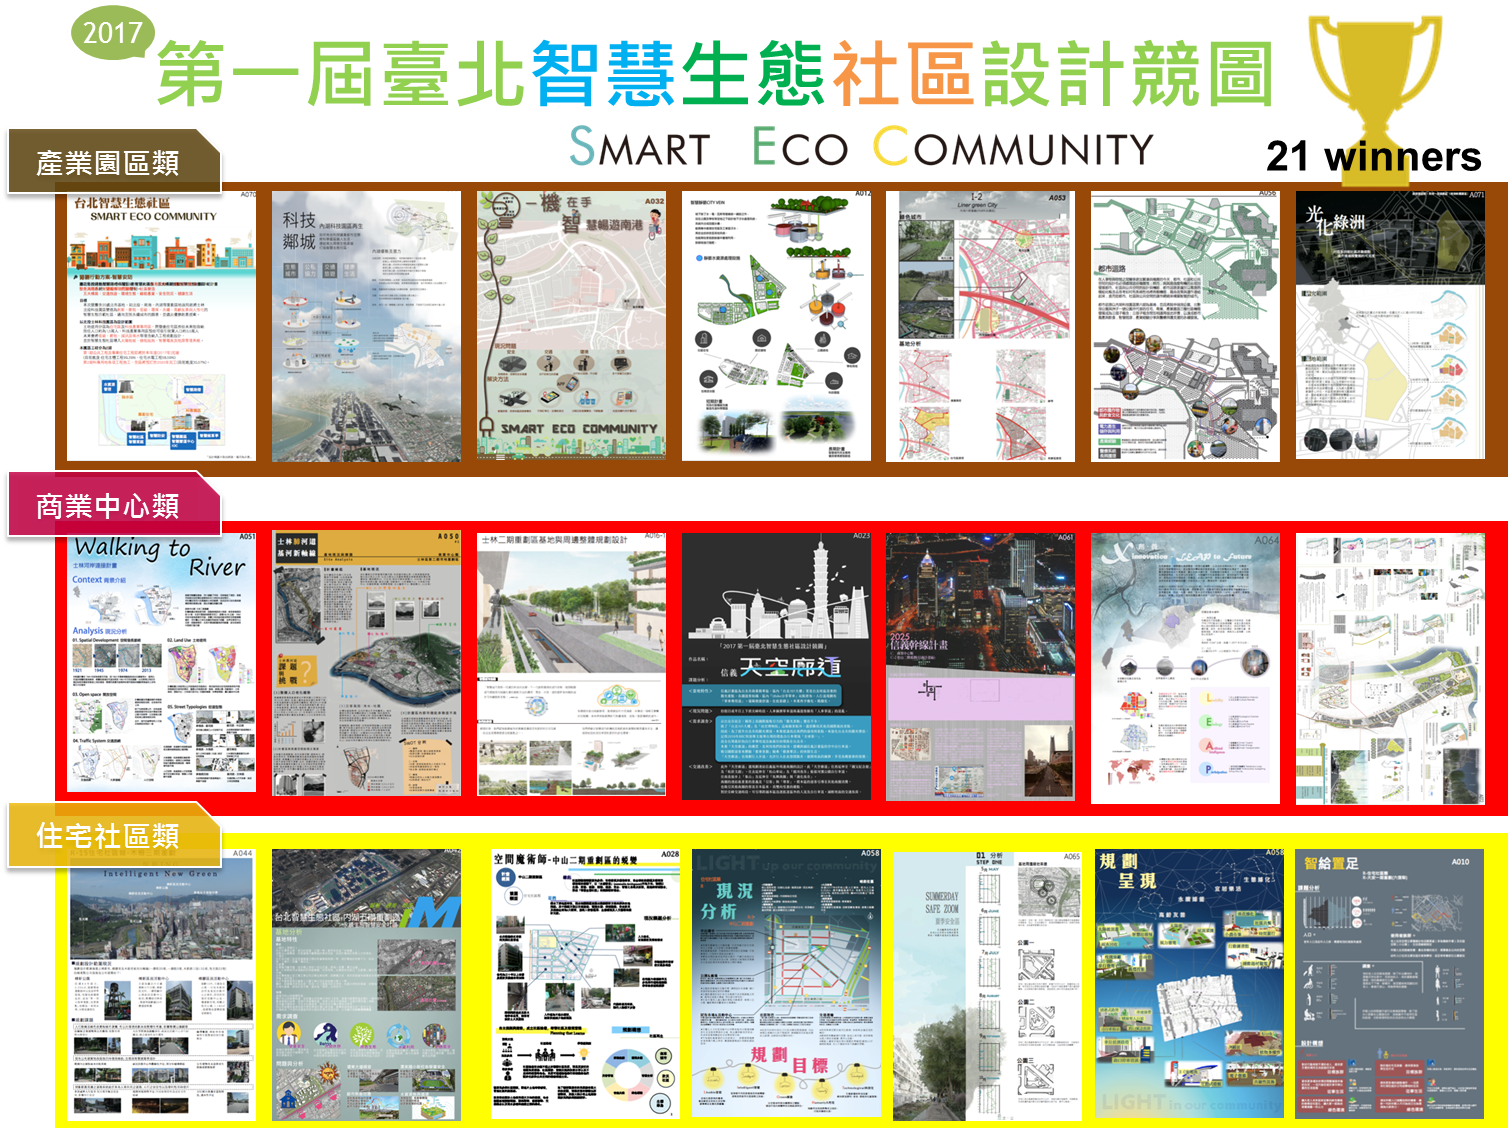1508x1128 pixels.
Task: Open the 2025 信義幹線計畫 night city poster
Action: tap(980, 666)
